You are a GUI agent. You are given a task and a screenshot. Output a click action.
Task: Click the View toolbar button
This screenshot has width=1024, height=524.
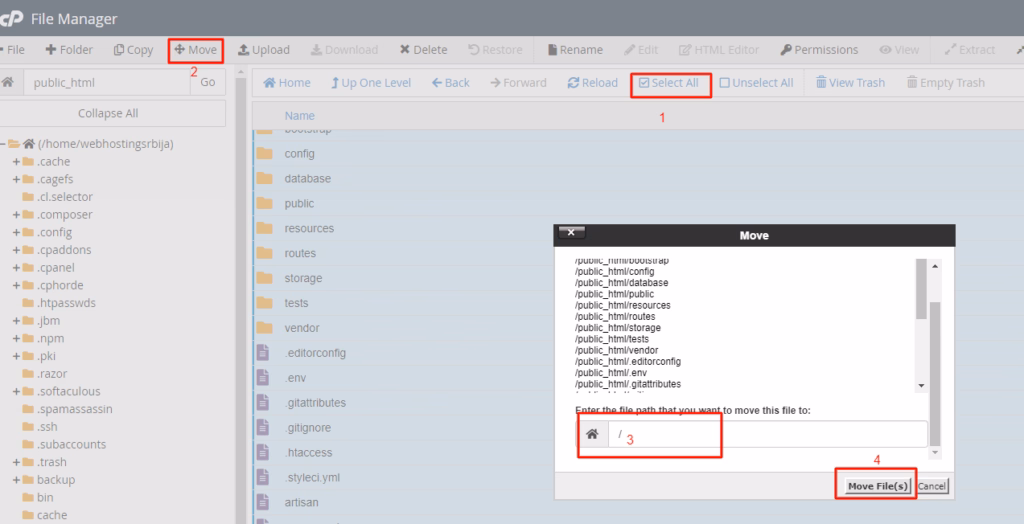899,50
